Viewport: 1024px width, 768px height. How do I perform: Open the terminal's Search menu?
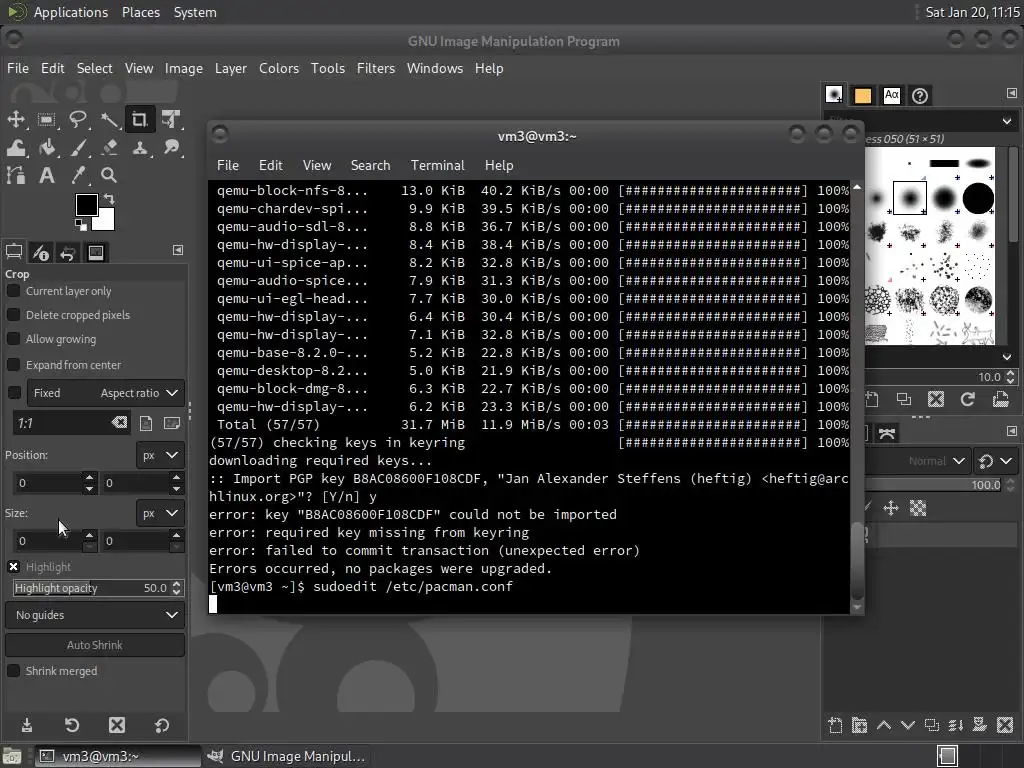pyautogui.click(x=370, y=165)
